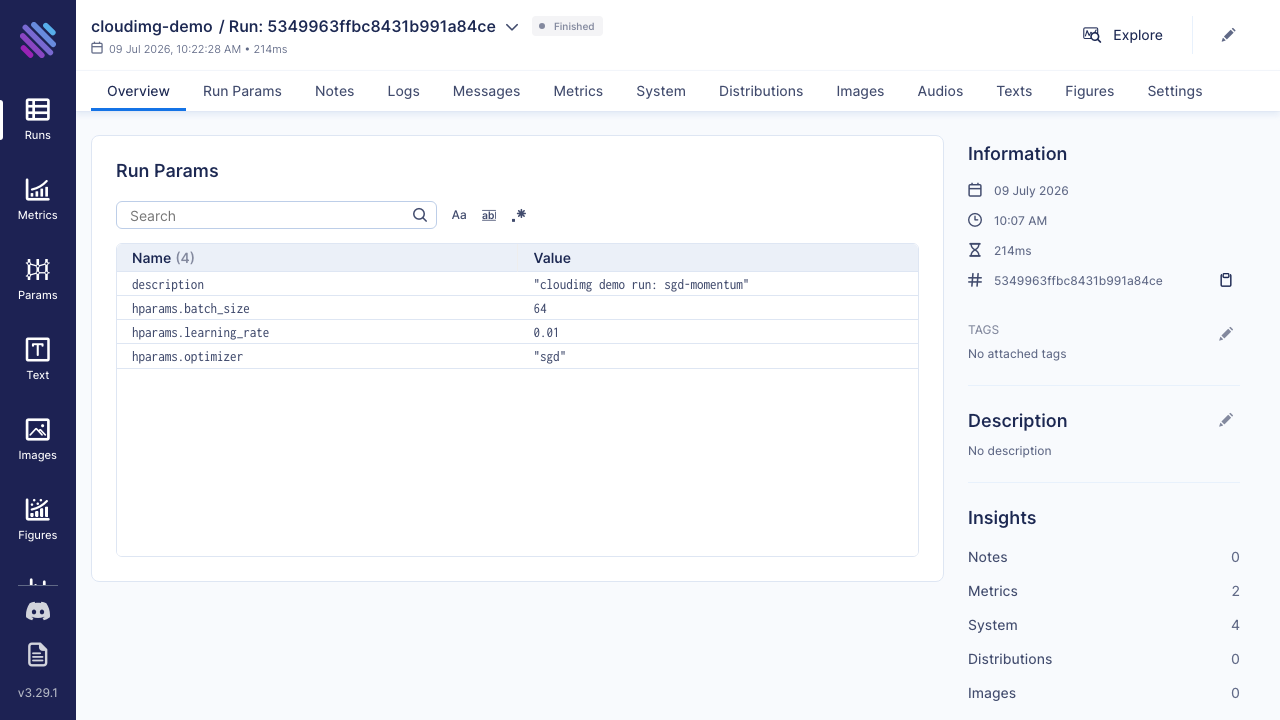Select the hparams.optimizer row
Viewport: 1280px width, 720px height.
[517, 356]
